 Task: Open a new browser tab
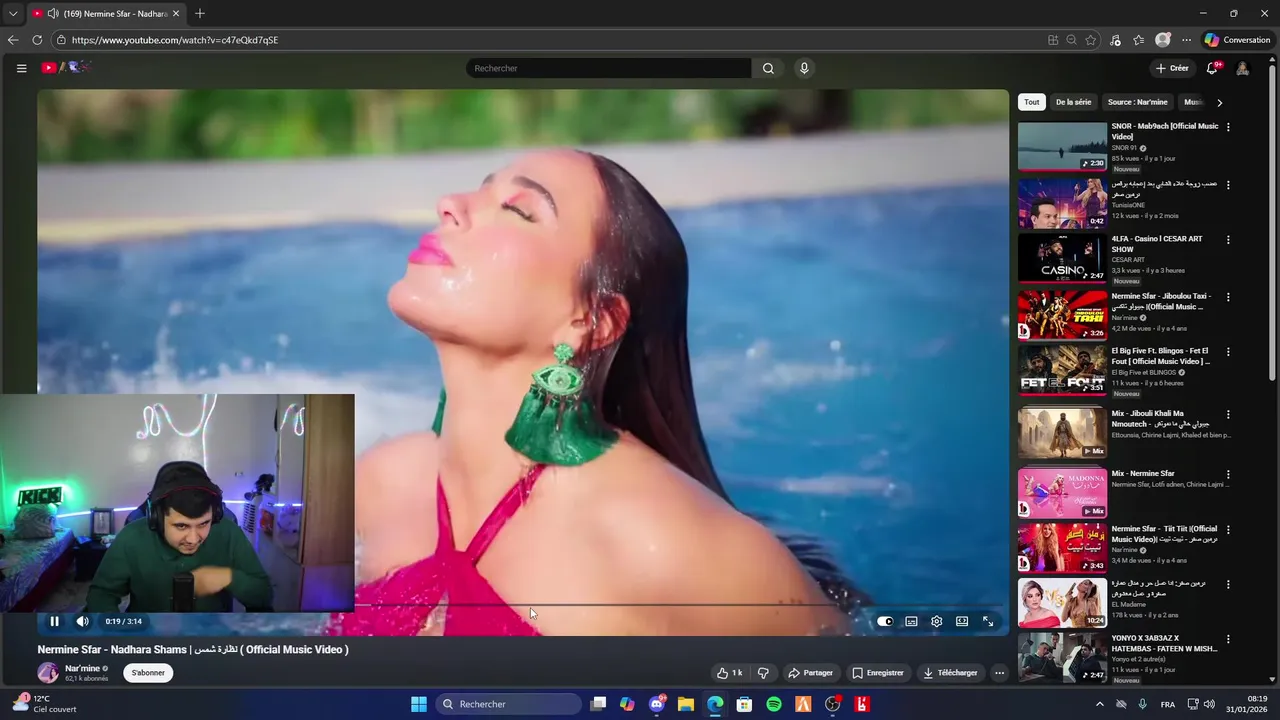[200, 13]
